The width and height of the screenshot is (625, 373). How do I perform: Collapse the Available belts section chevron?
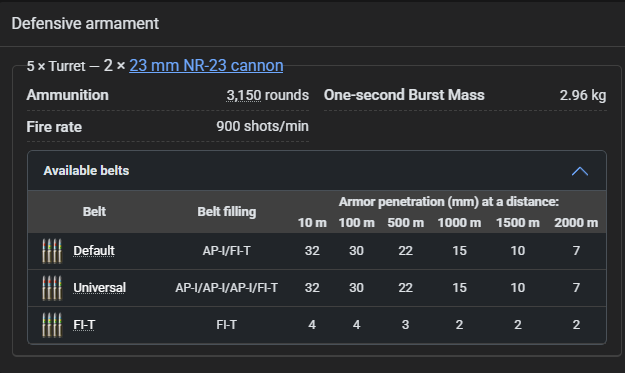tap(580, 171)
